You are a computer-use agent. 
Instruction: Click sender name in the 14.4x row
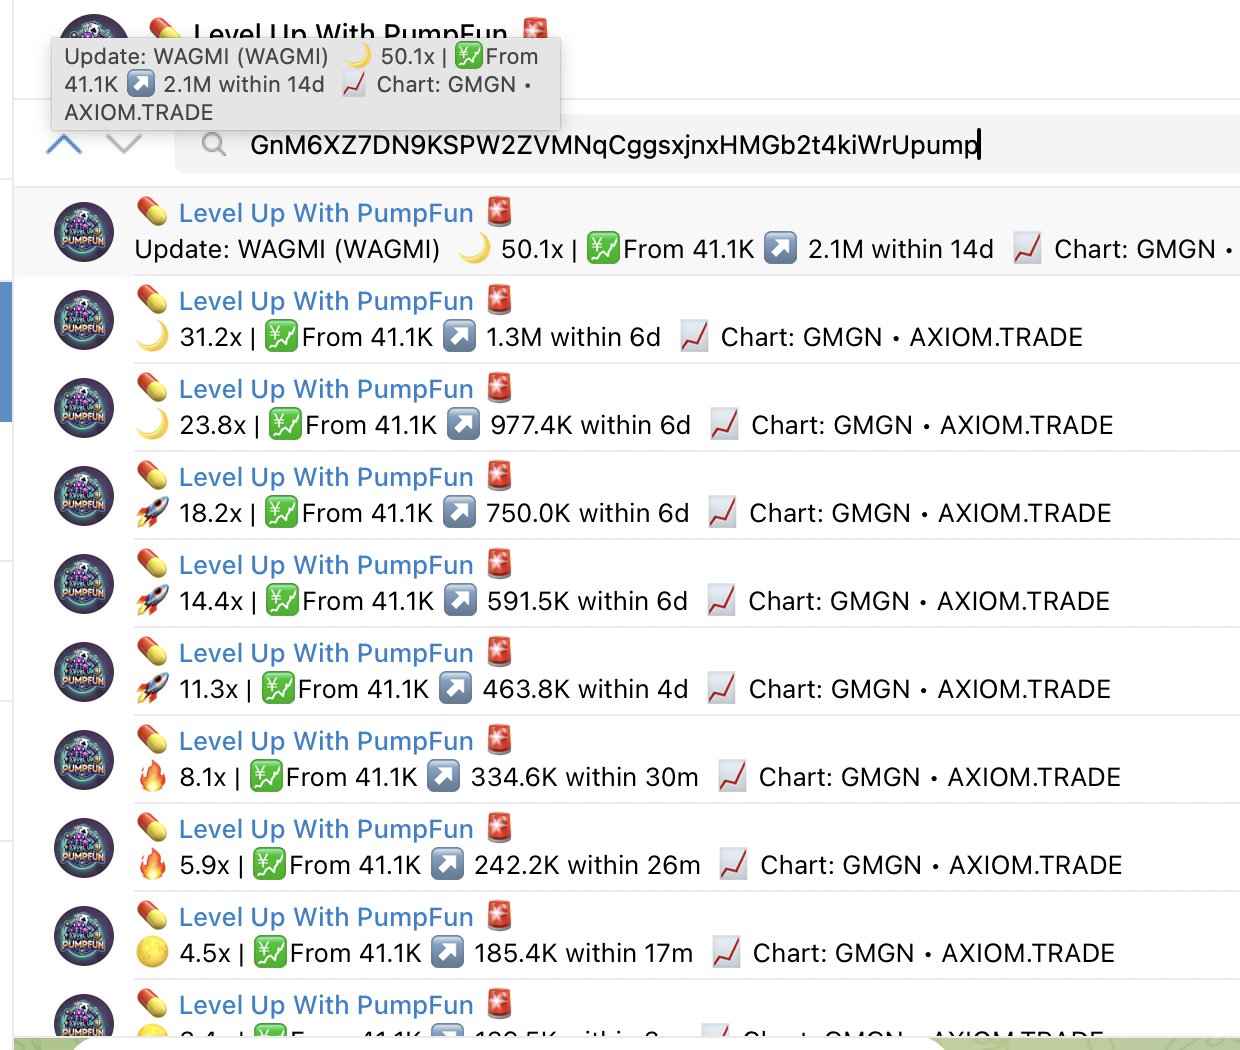[326, 565]
